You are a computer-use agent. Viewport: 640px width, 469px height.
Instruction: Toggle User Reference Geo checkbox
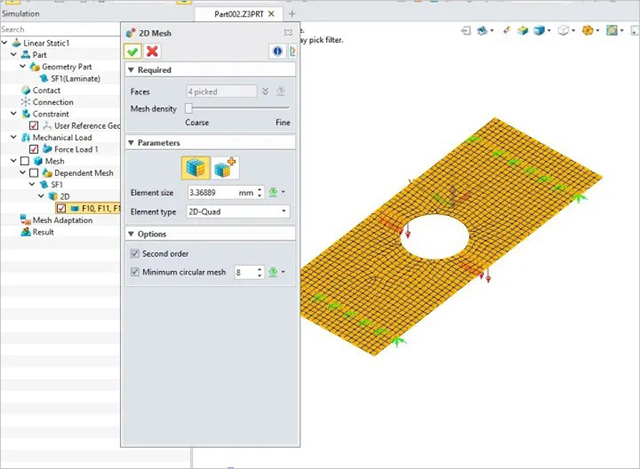(34, 126)
